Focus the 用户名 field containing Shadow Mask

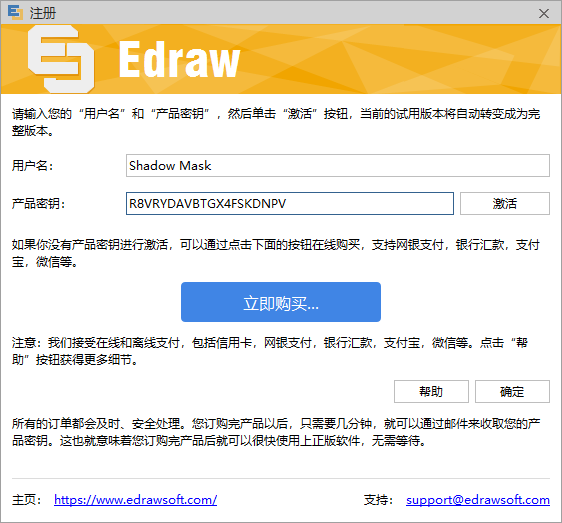coord(338,166)
